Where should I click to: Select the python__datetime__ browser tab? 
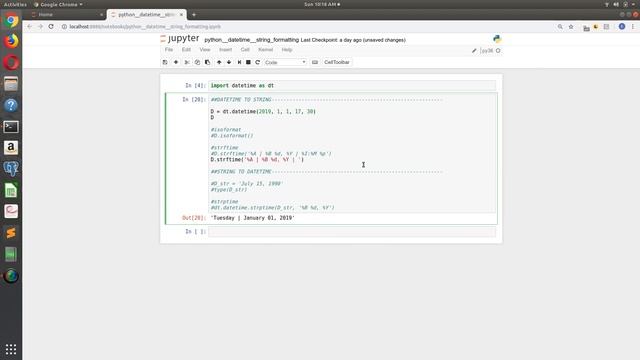[x=146, y=15]
